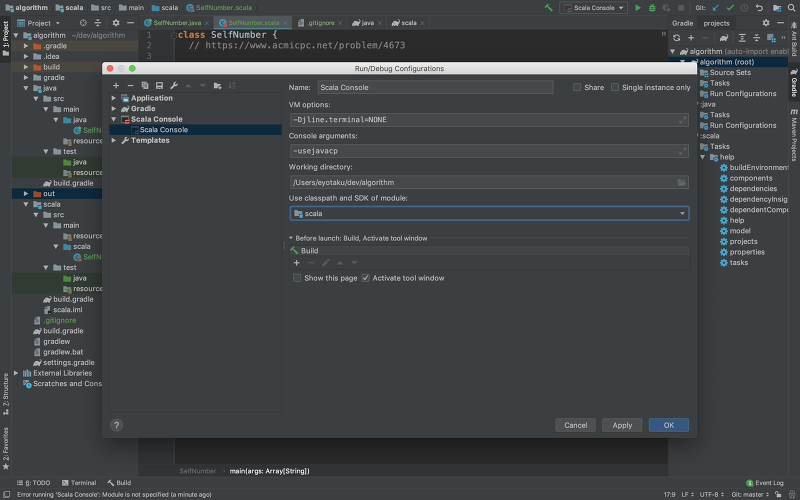Create new folder icon in configurations toolbar
The height and width of the screenshot is (500, 800).
[217, 86]
